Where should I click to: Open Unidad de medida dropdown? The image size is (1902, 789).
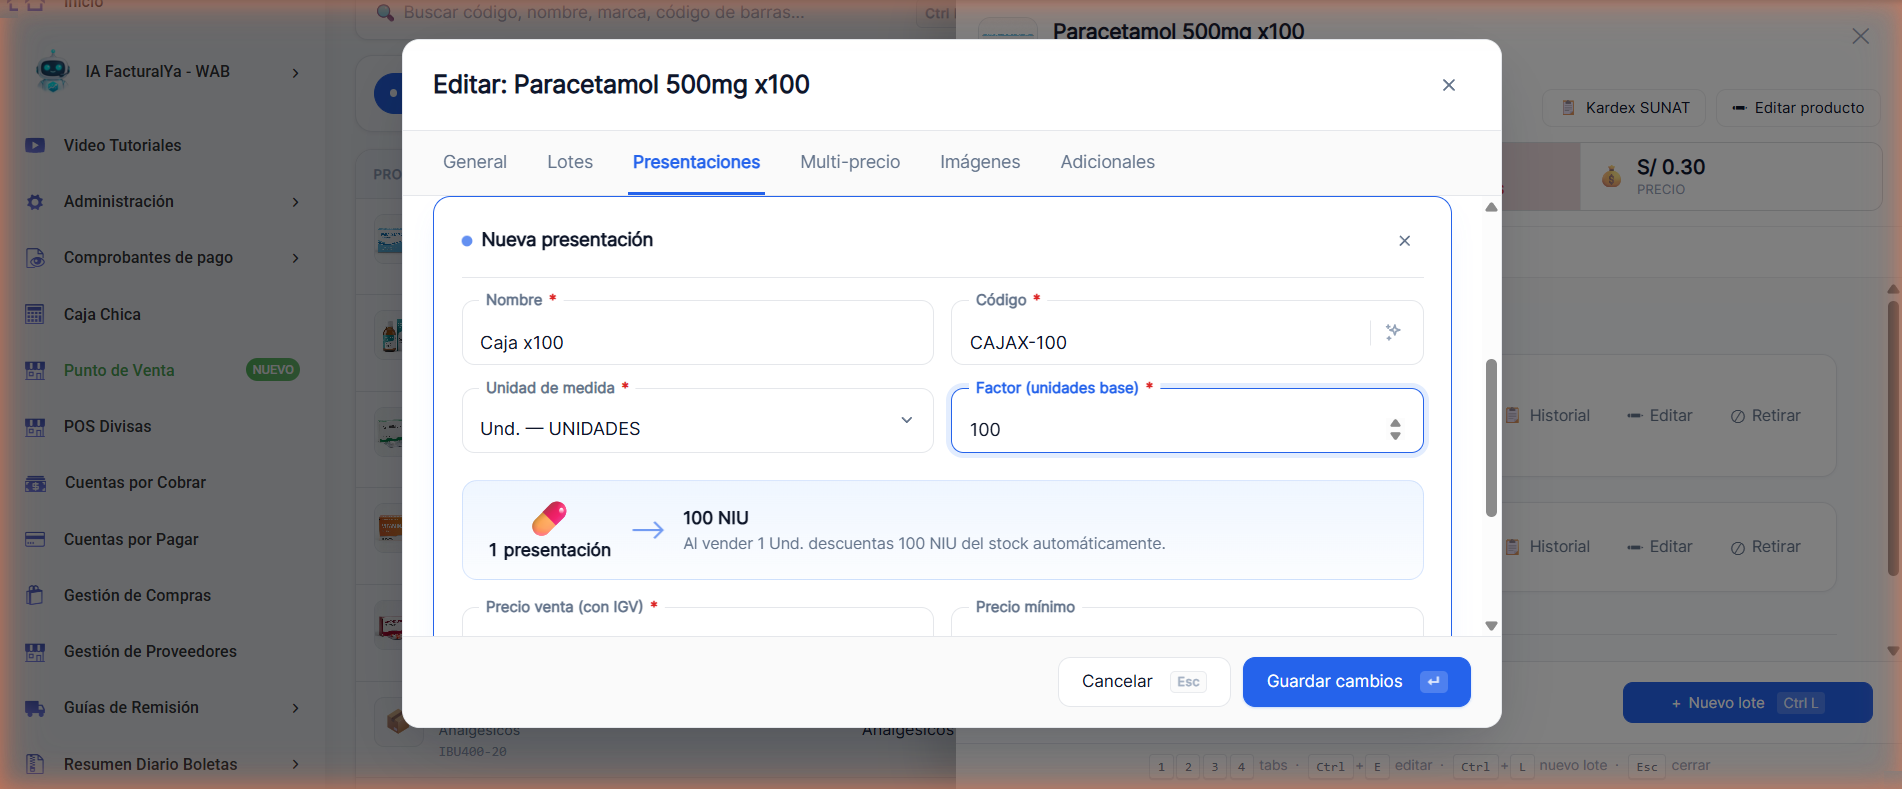point(698,421)
